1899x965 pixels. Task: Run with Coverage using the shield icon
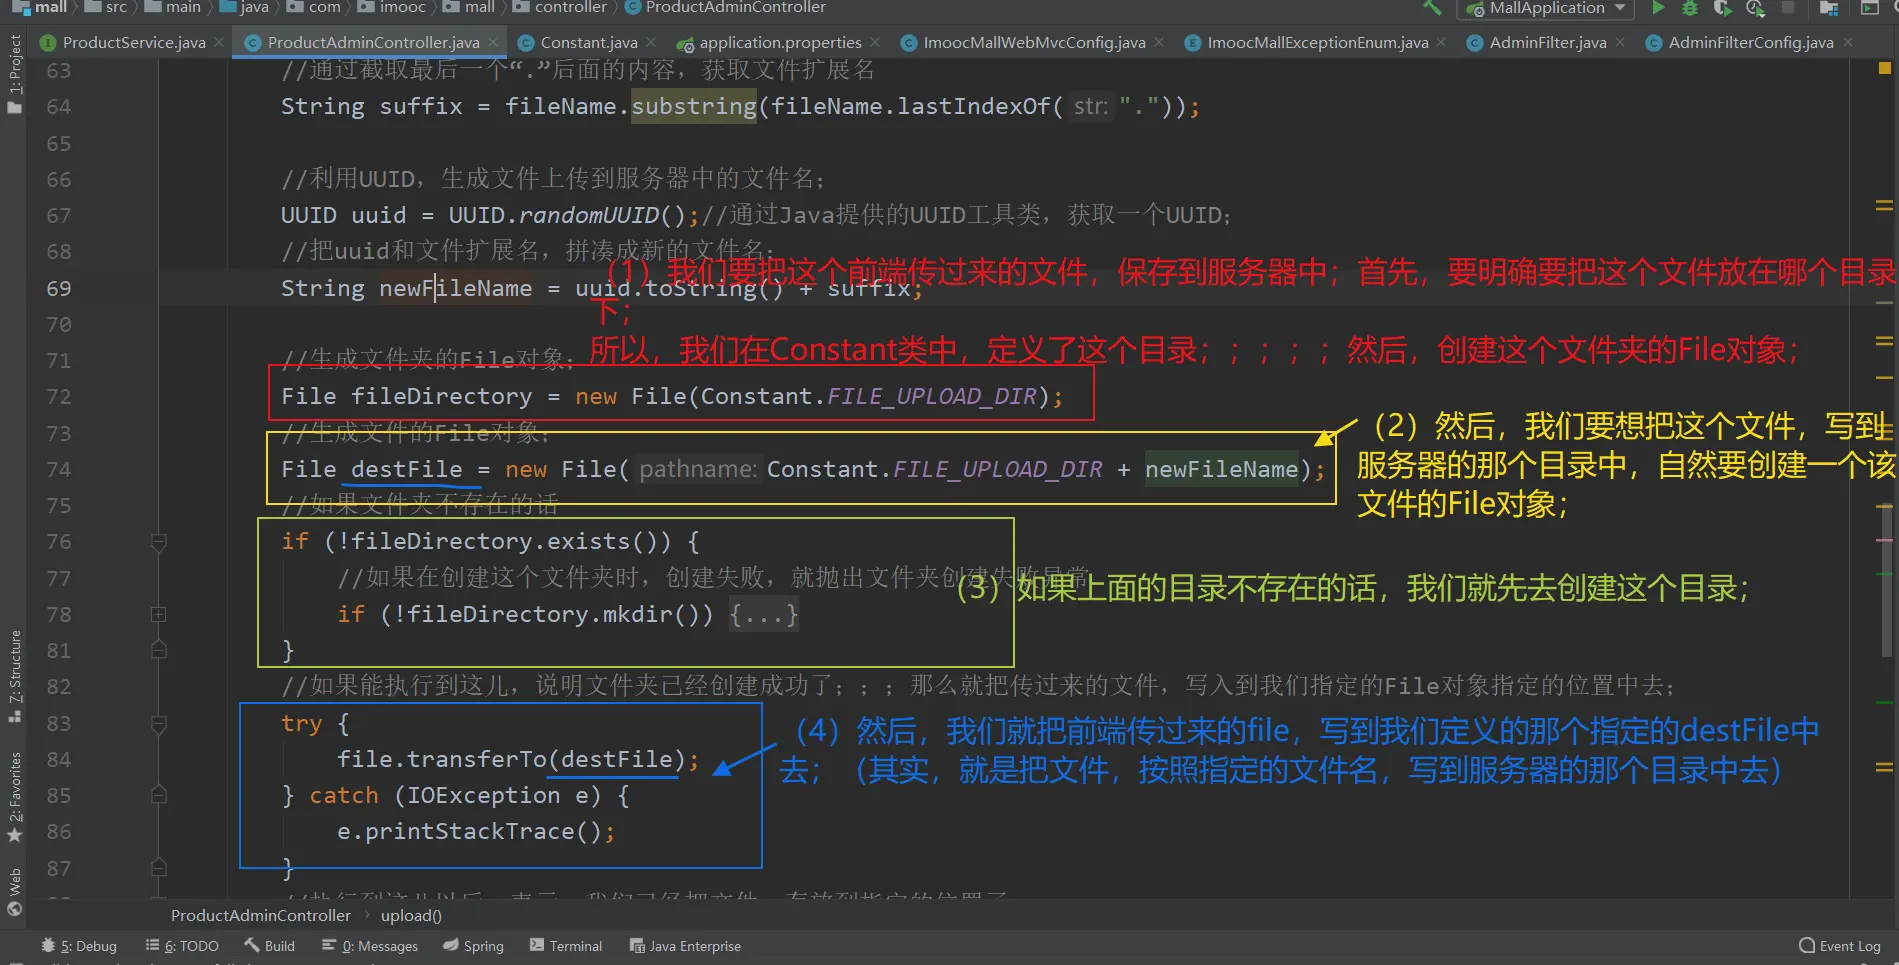1722,8
